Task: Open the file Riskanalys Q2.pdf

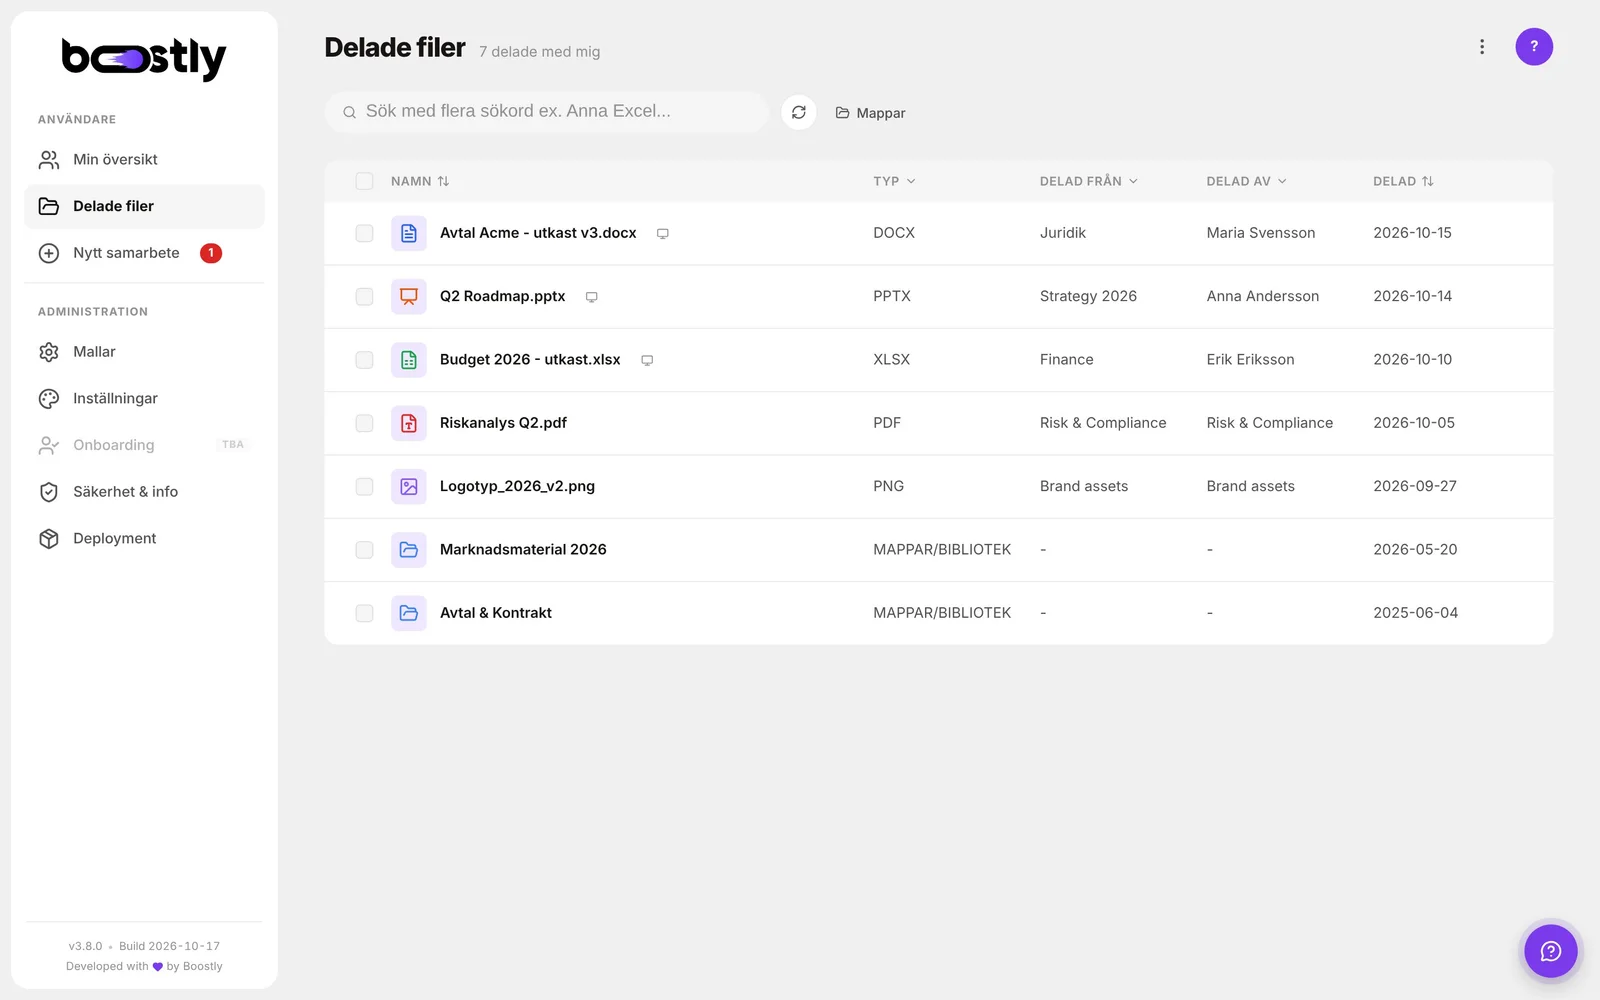Action: click(503, 423)
